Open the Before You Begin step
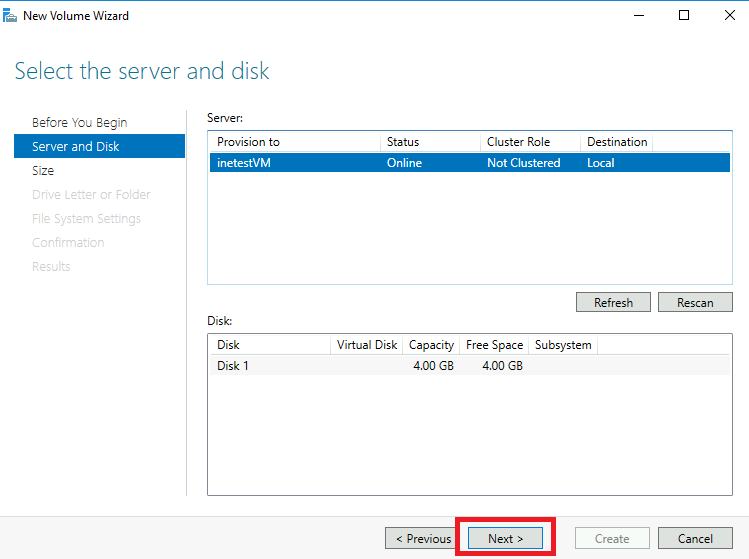 [79, 122]
